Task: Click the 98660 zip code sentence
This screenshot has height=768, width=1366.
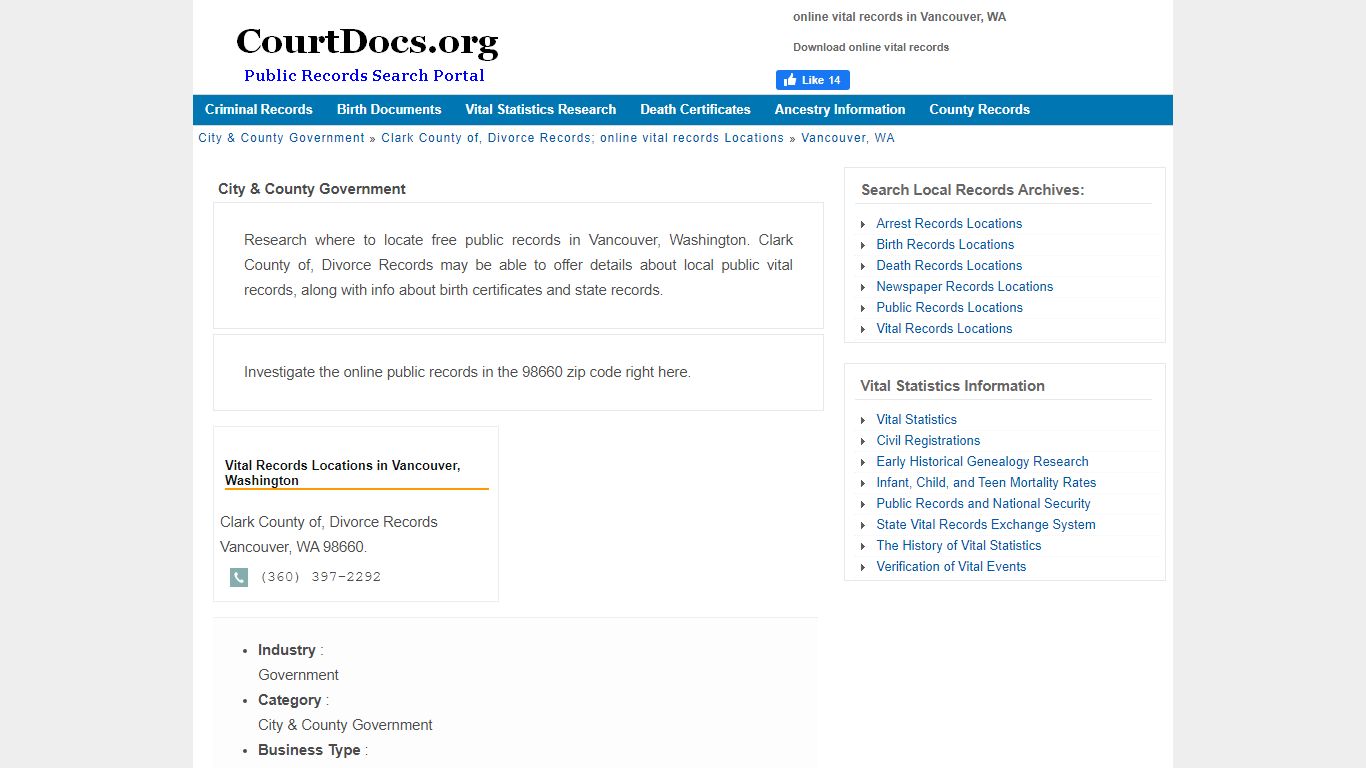Action: point(467,372)
